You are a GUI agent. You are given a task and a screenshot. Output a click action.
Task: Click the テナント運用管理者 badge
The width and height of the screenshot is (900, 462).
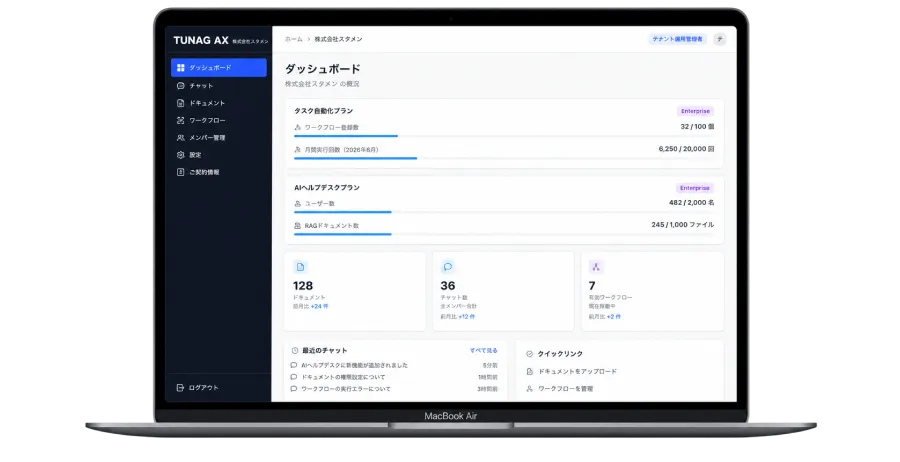677,39
